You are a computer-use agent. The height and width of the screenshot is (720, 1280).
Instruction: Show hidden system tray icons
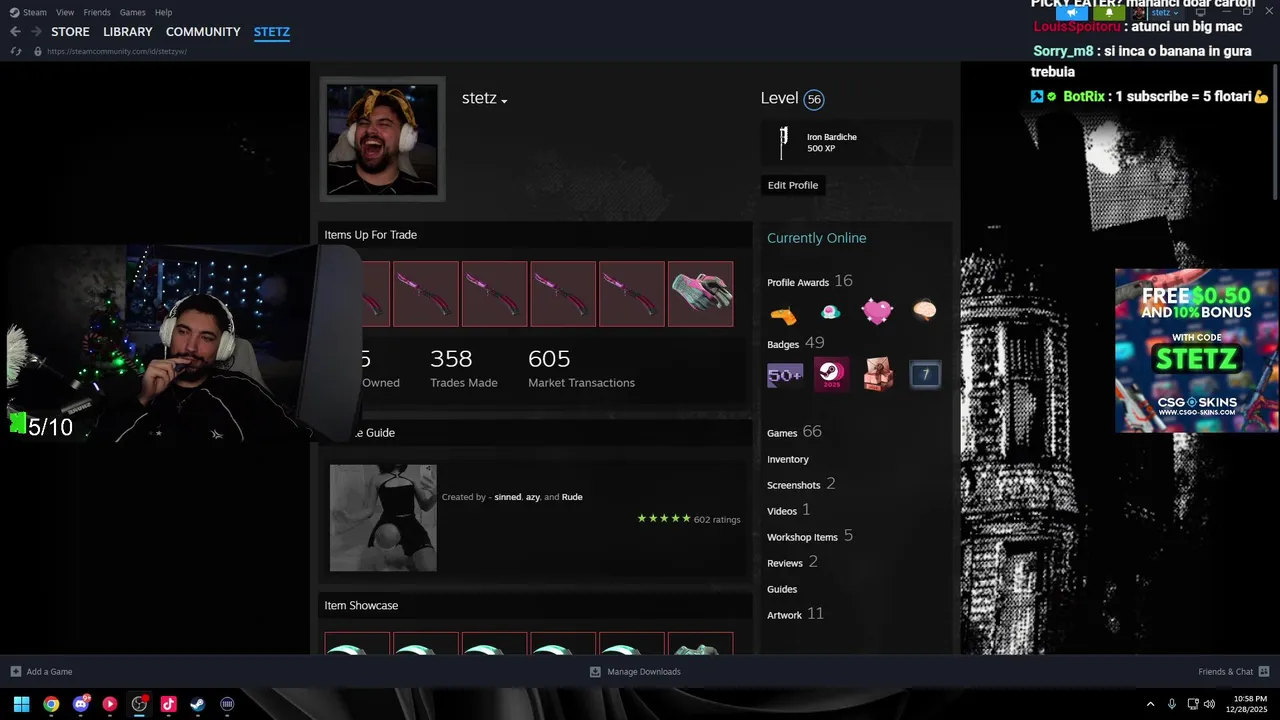(x=1150, y=704)
